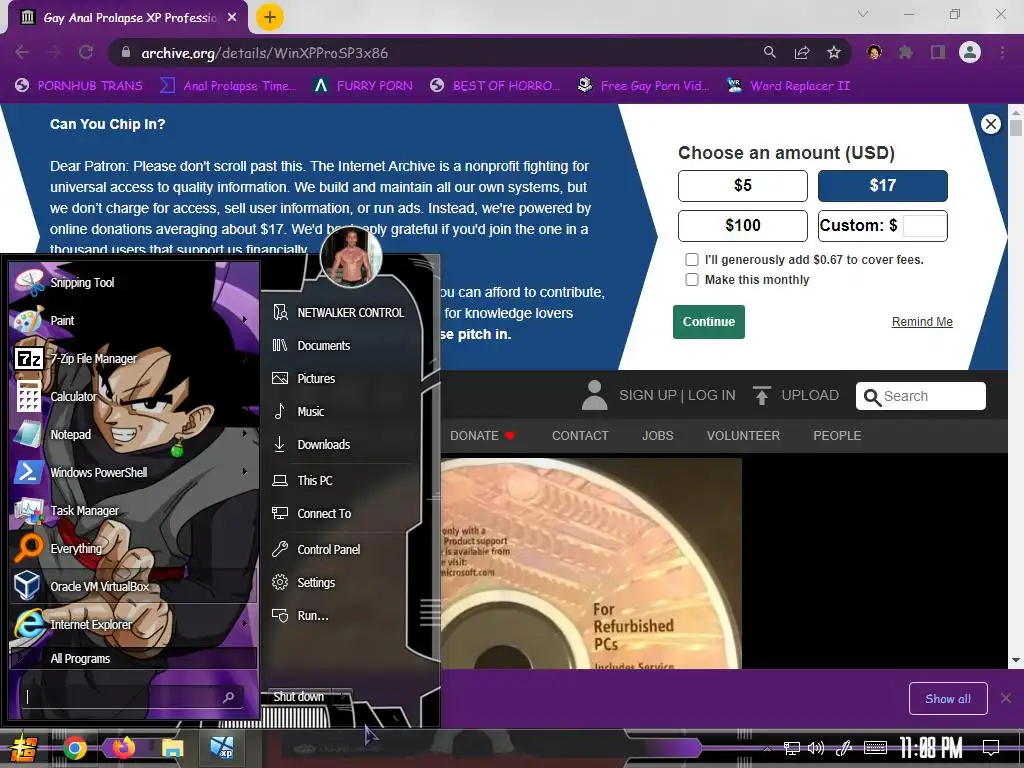Viewport: 1024px width, 768px height.
Task: Expand the Notepad jump list arrow
Action: [245, 434]
